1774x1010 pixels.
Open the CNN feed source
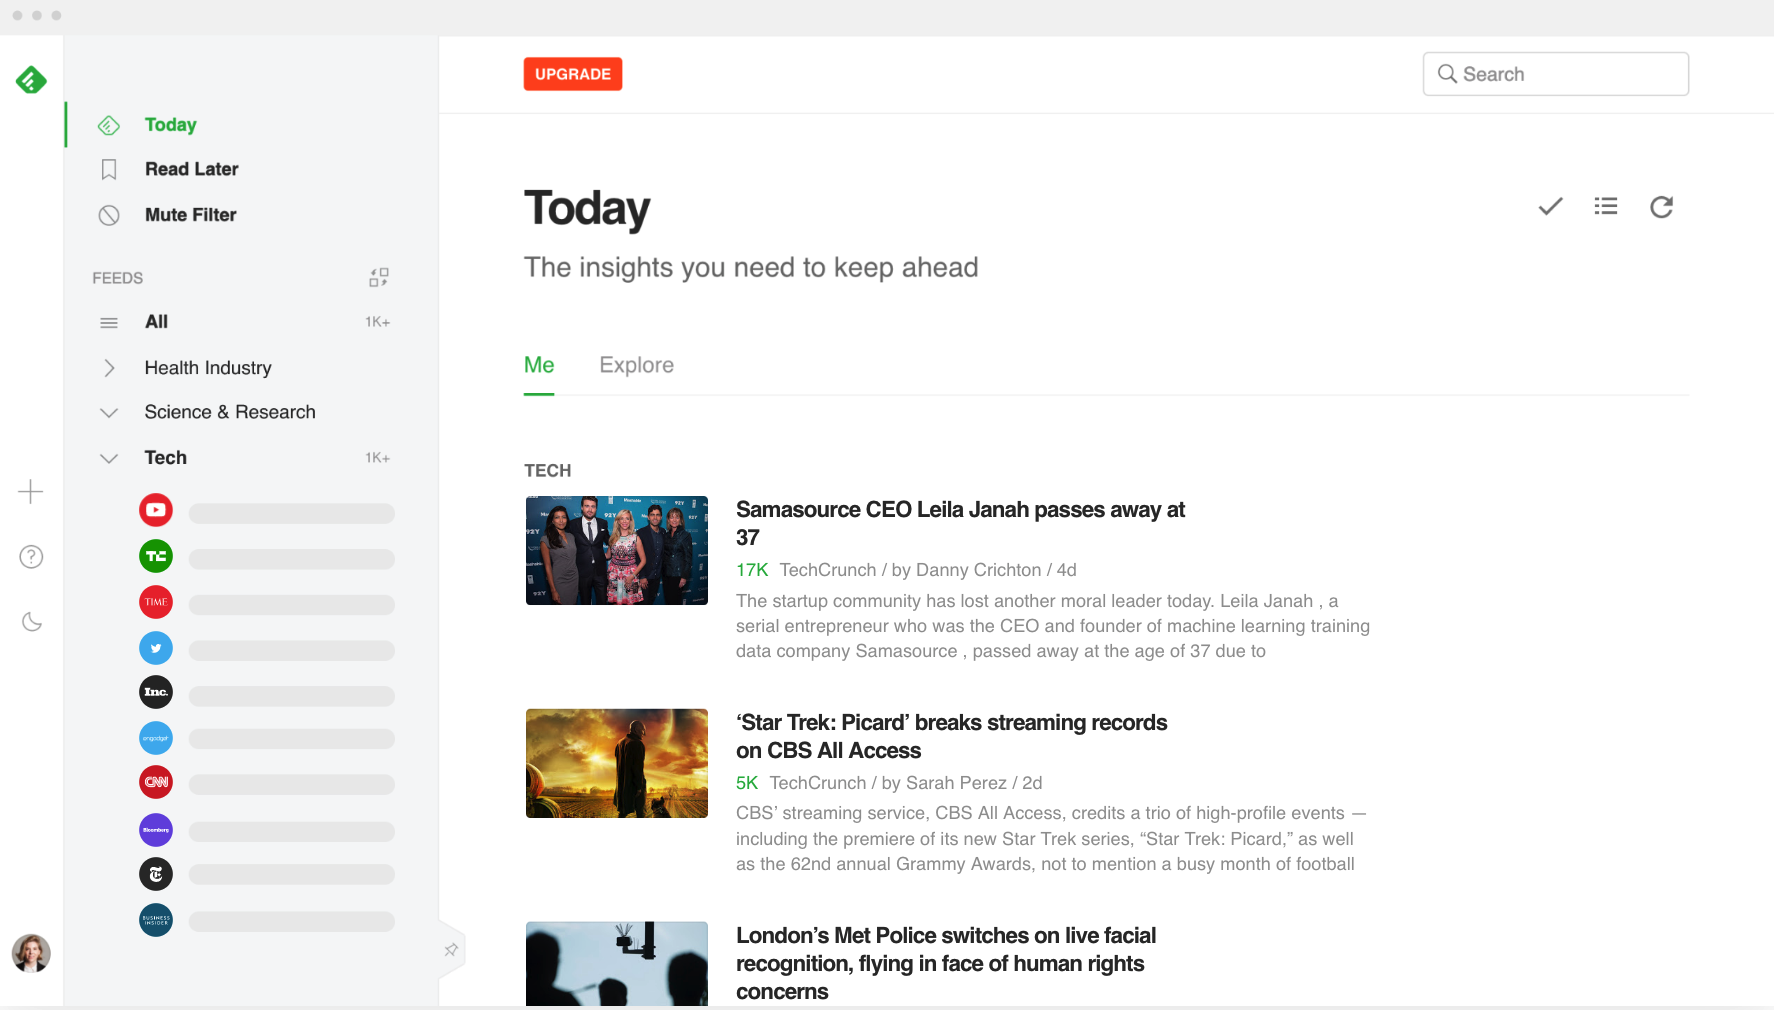pos(156,782)
